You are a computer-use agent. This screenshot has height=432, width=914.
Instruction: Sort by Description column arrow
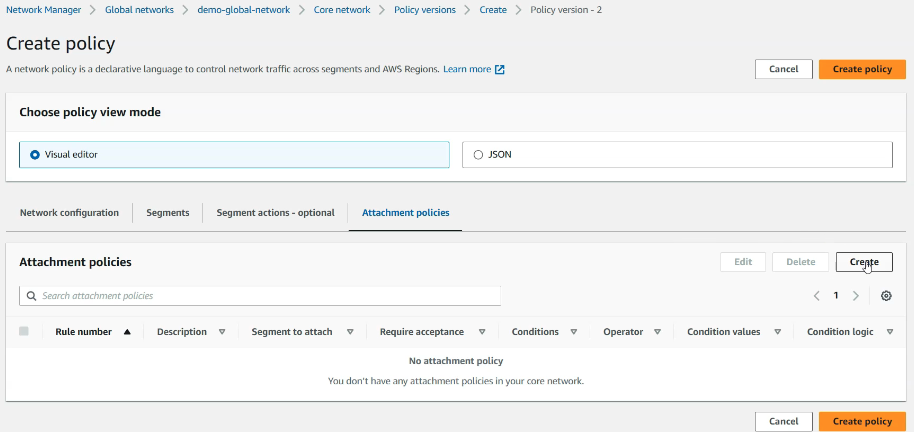222,332
